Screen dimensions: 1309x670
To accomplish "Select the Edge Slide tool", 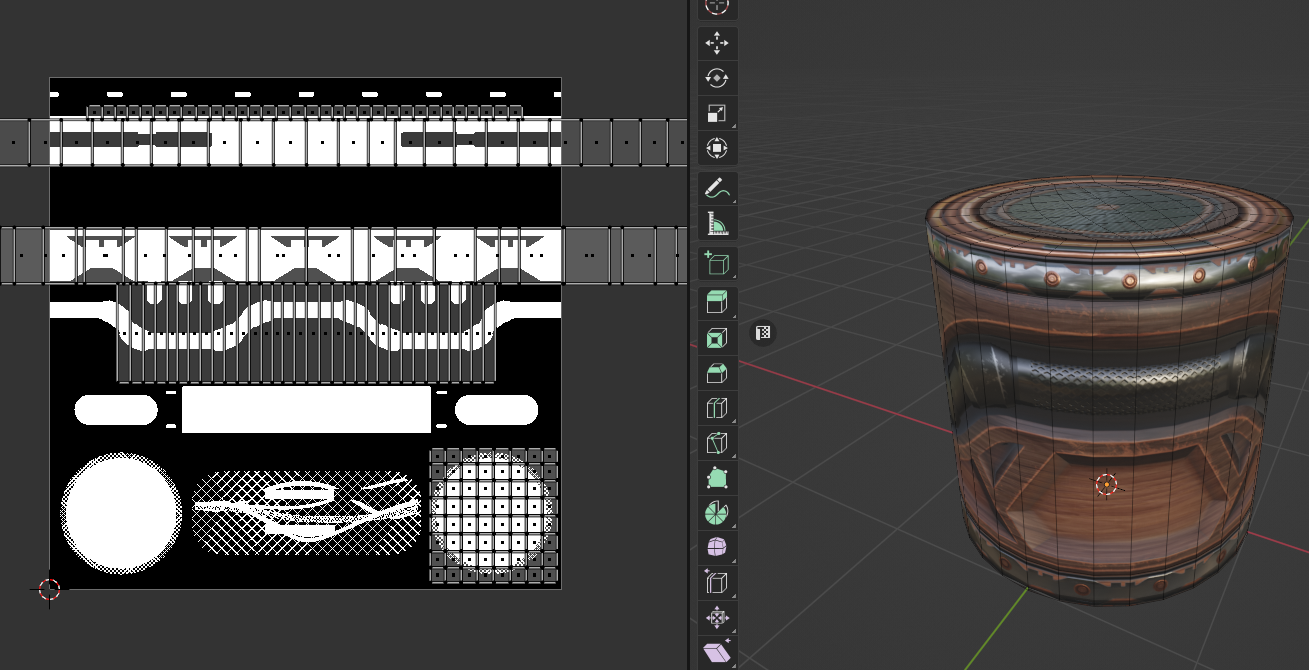I will pos(717,583).
